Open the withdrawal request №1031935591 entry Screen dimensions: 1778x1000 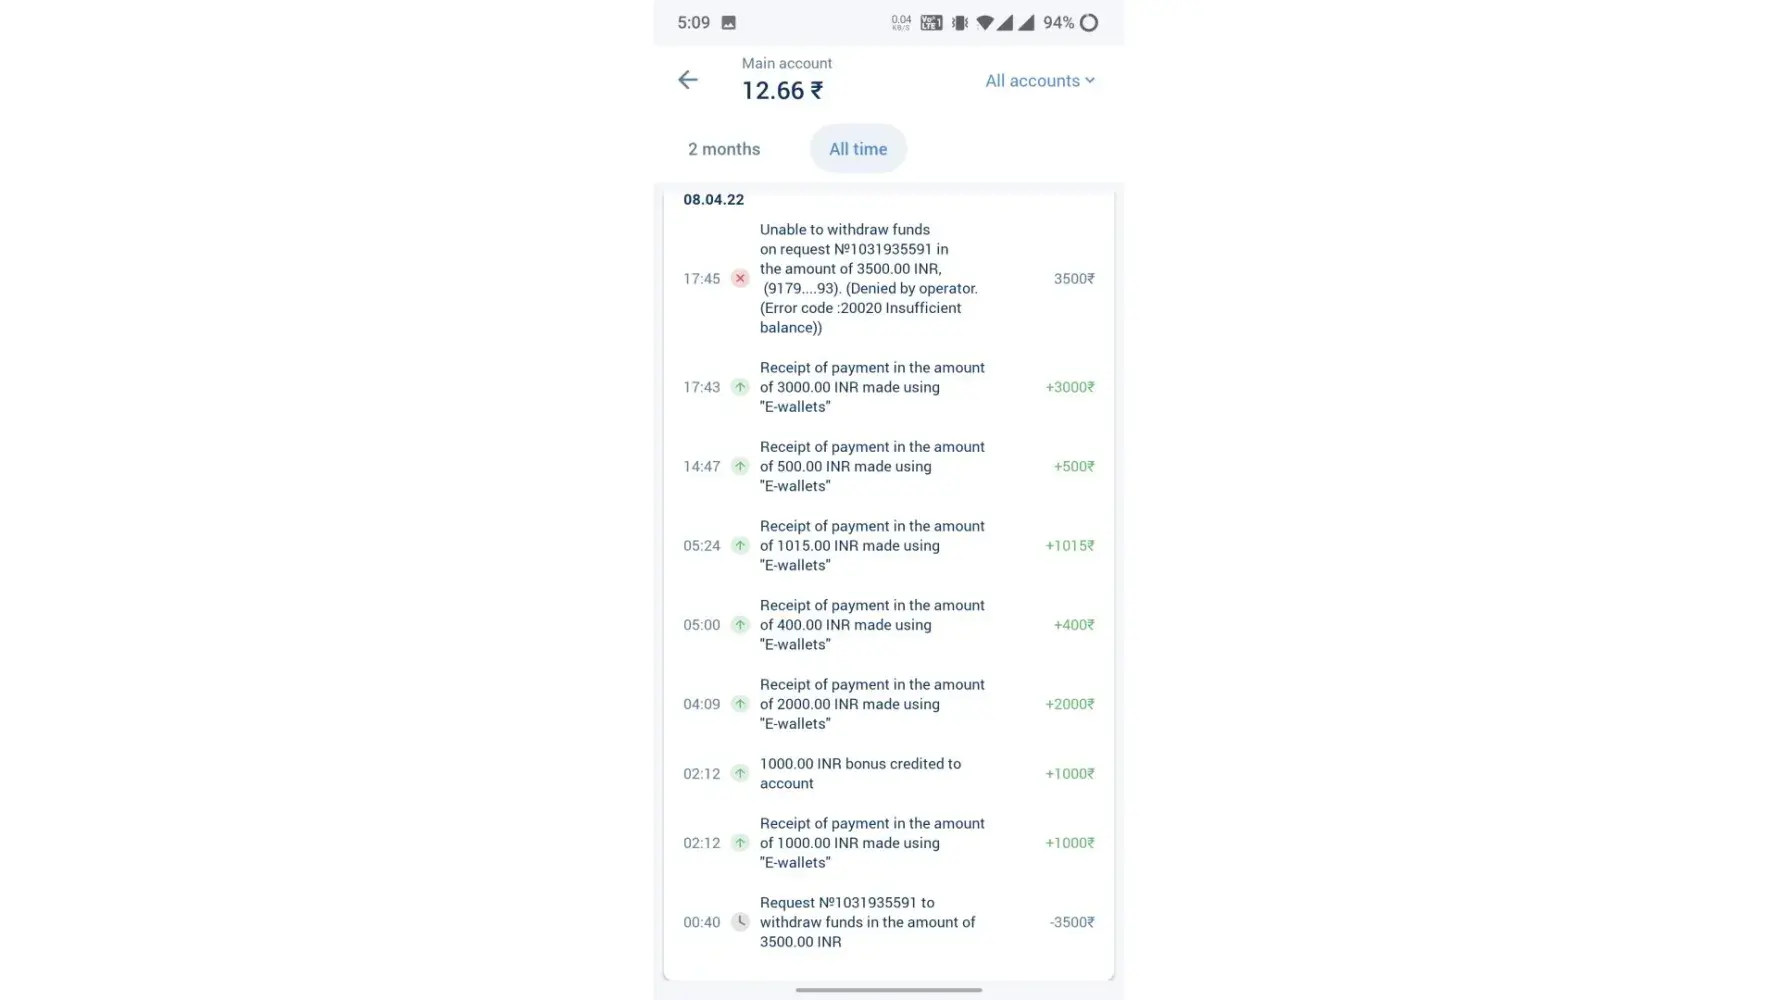point(866,922)
